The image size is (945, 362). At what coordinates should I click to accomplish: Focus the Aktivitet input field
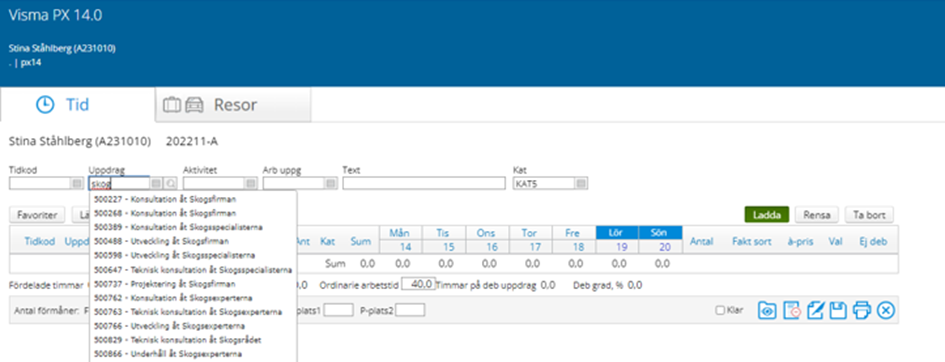214,184
